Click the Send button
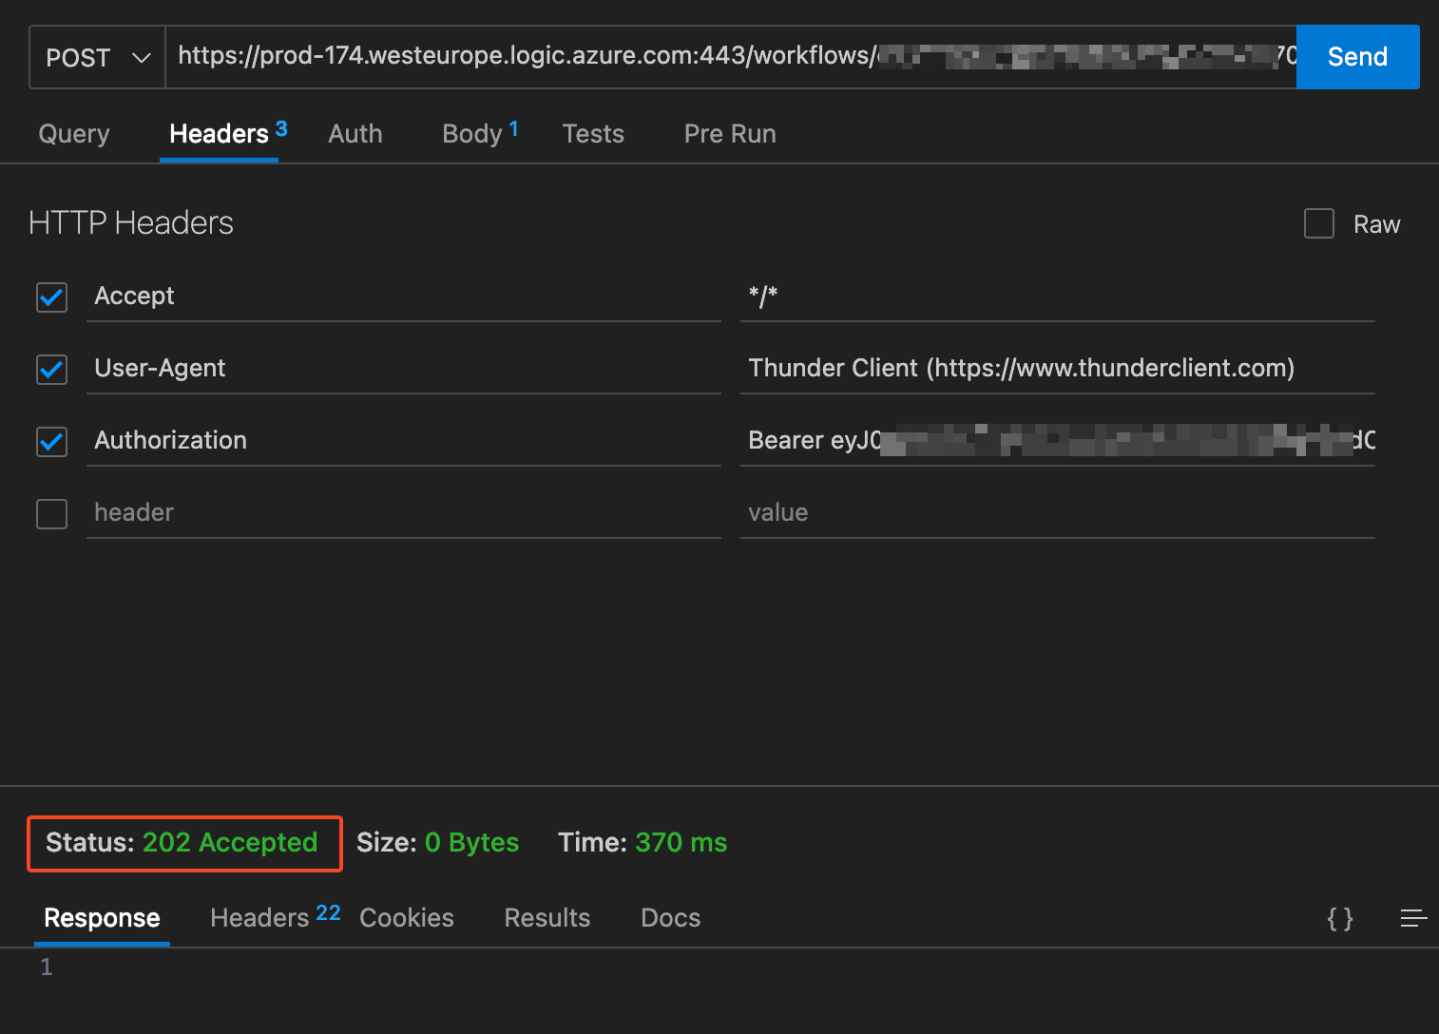1439x1034 pixels. [x=1357, y=57]
